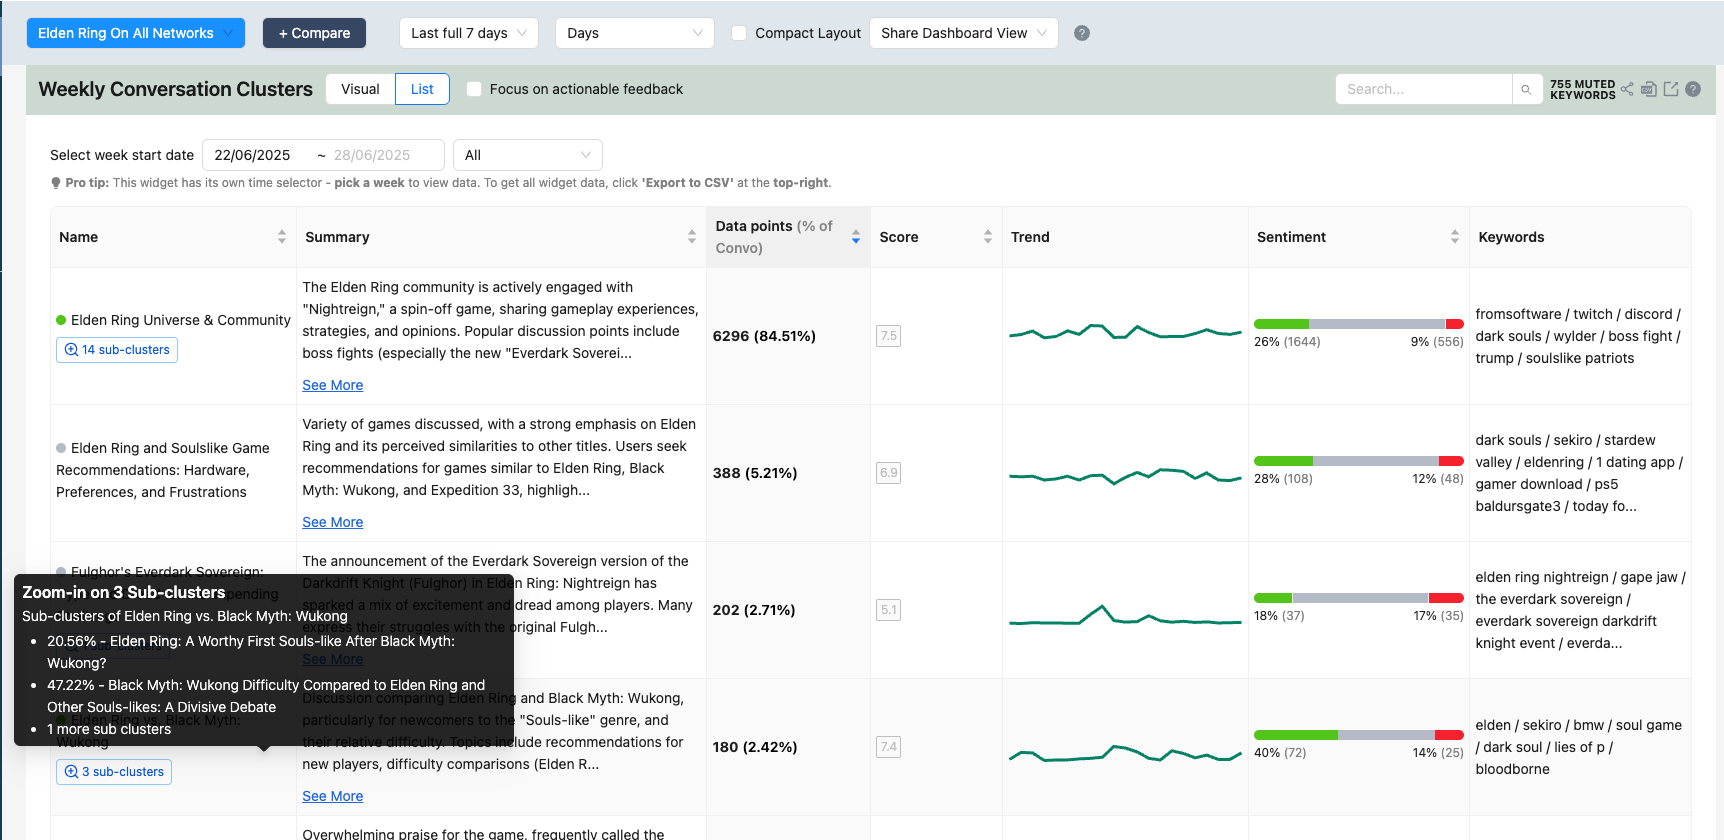Viewport: 1724px width, 840px height.
Task: Click sentiment bar for 180 data points row
Action: tap(1359, 735)
